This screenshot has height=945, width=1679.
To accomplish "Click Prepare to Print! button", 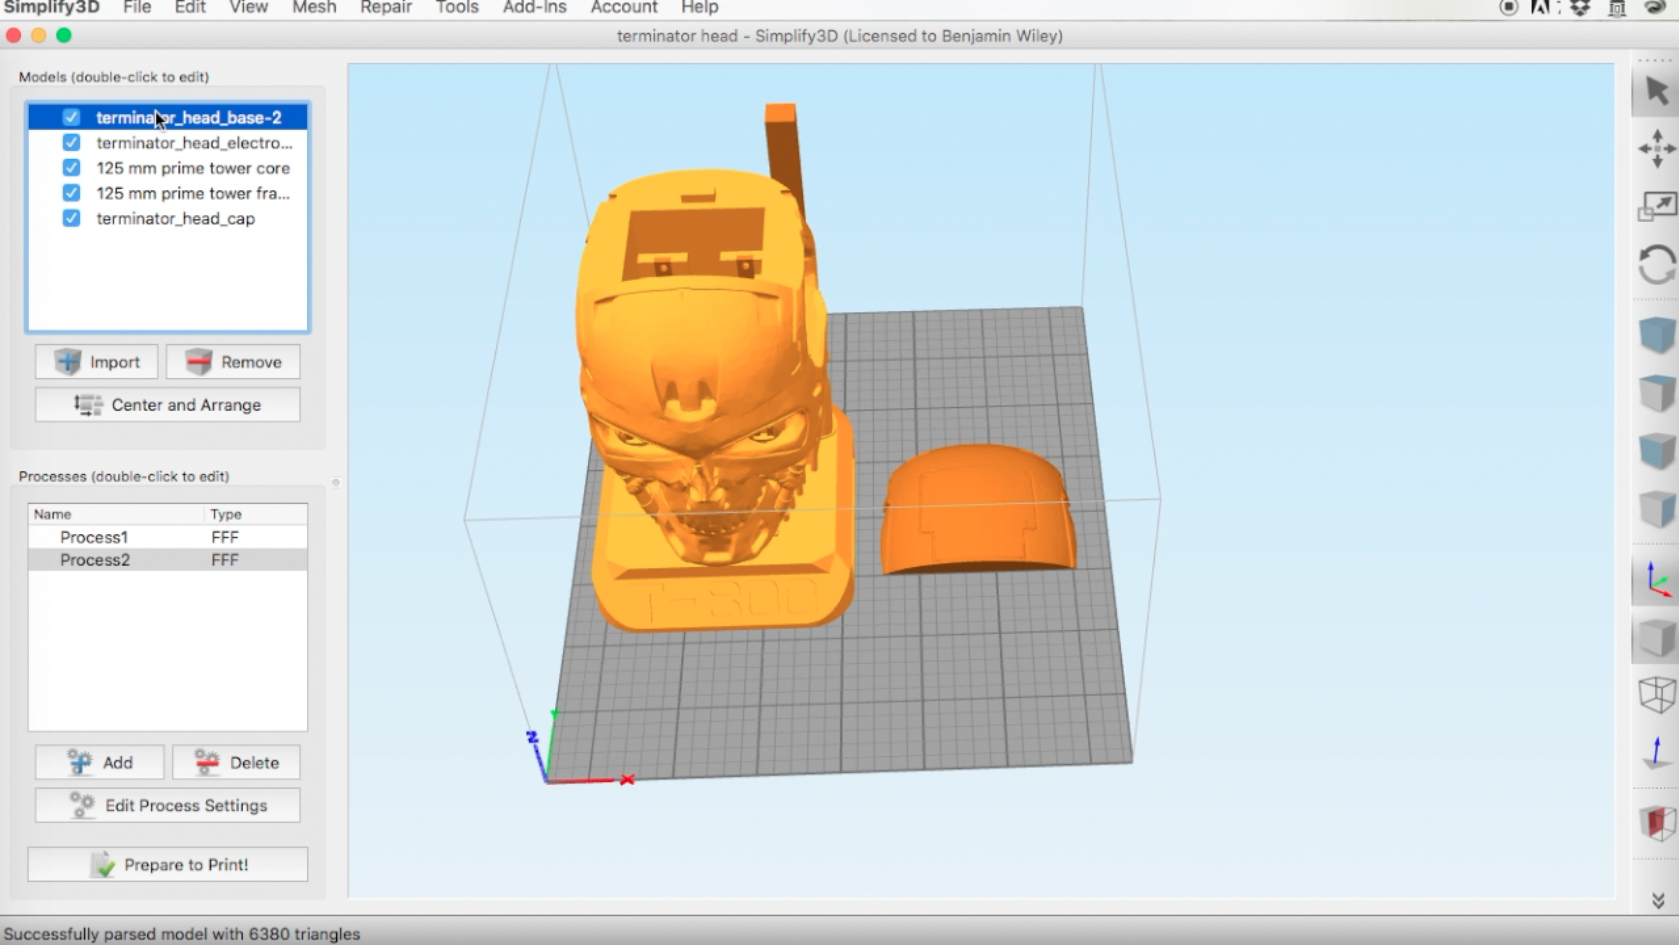I will (167, 865).
